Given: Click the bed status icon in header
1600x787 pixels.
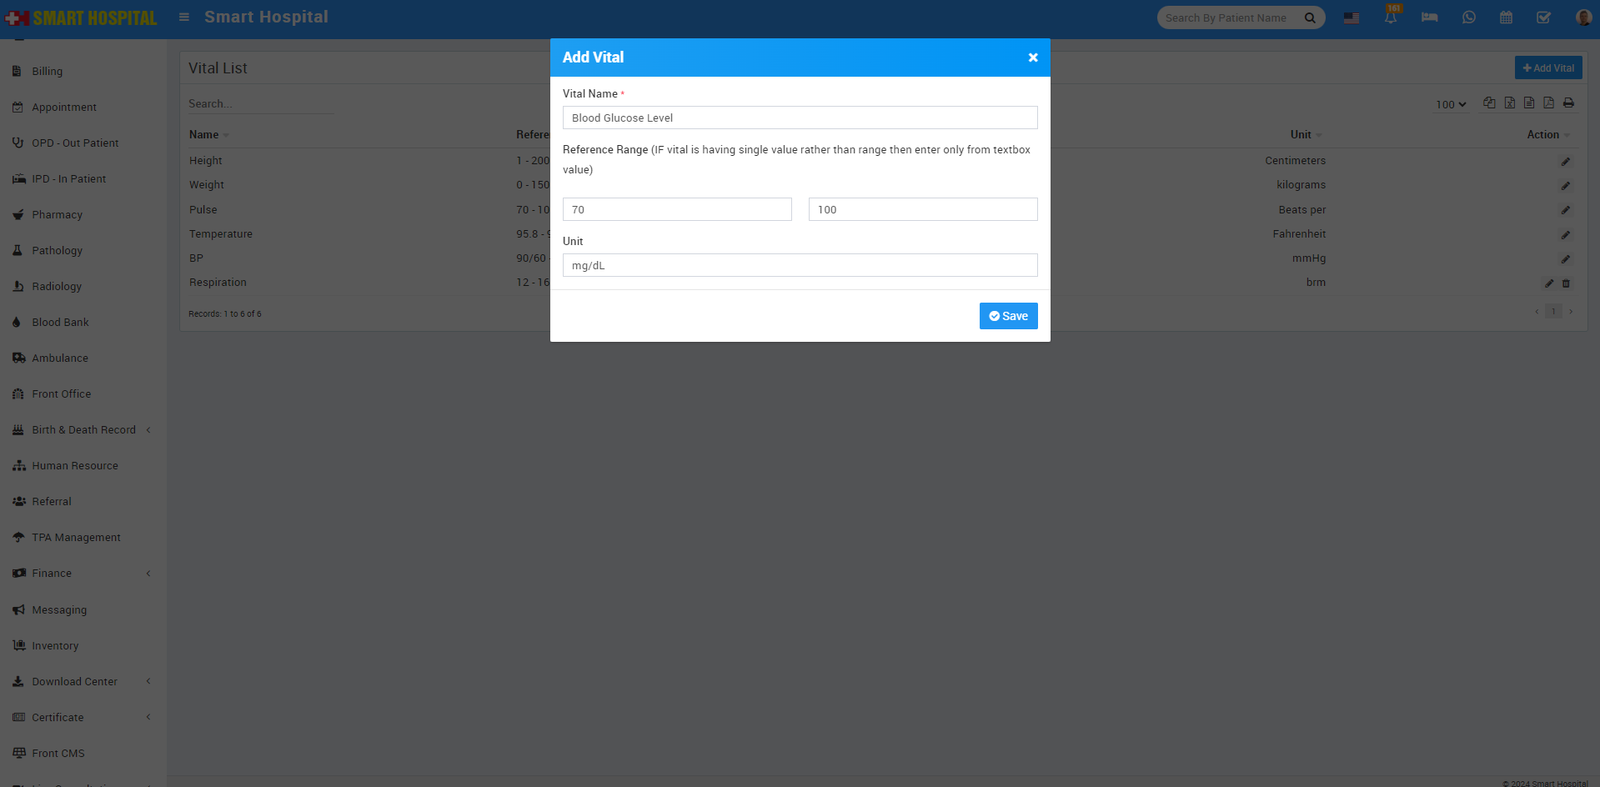Looking at the screenshot, I should pos(1429,18).
